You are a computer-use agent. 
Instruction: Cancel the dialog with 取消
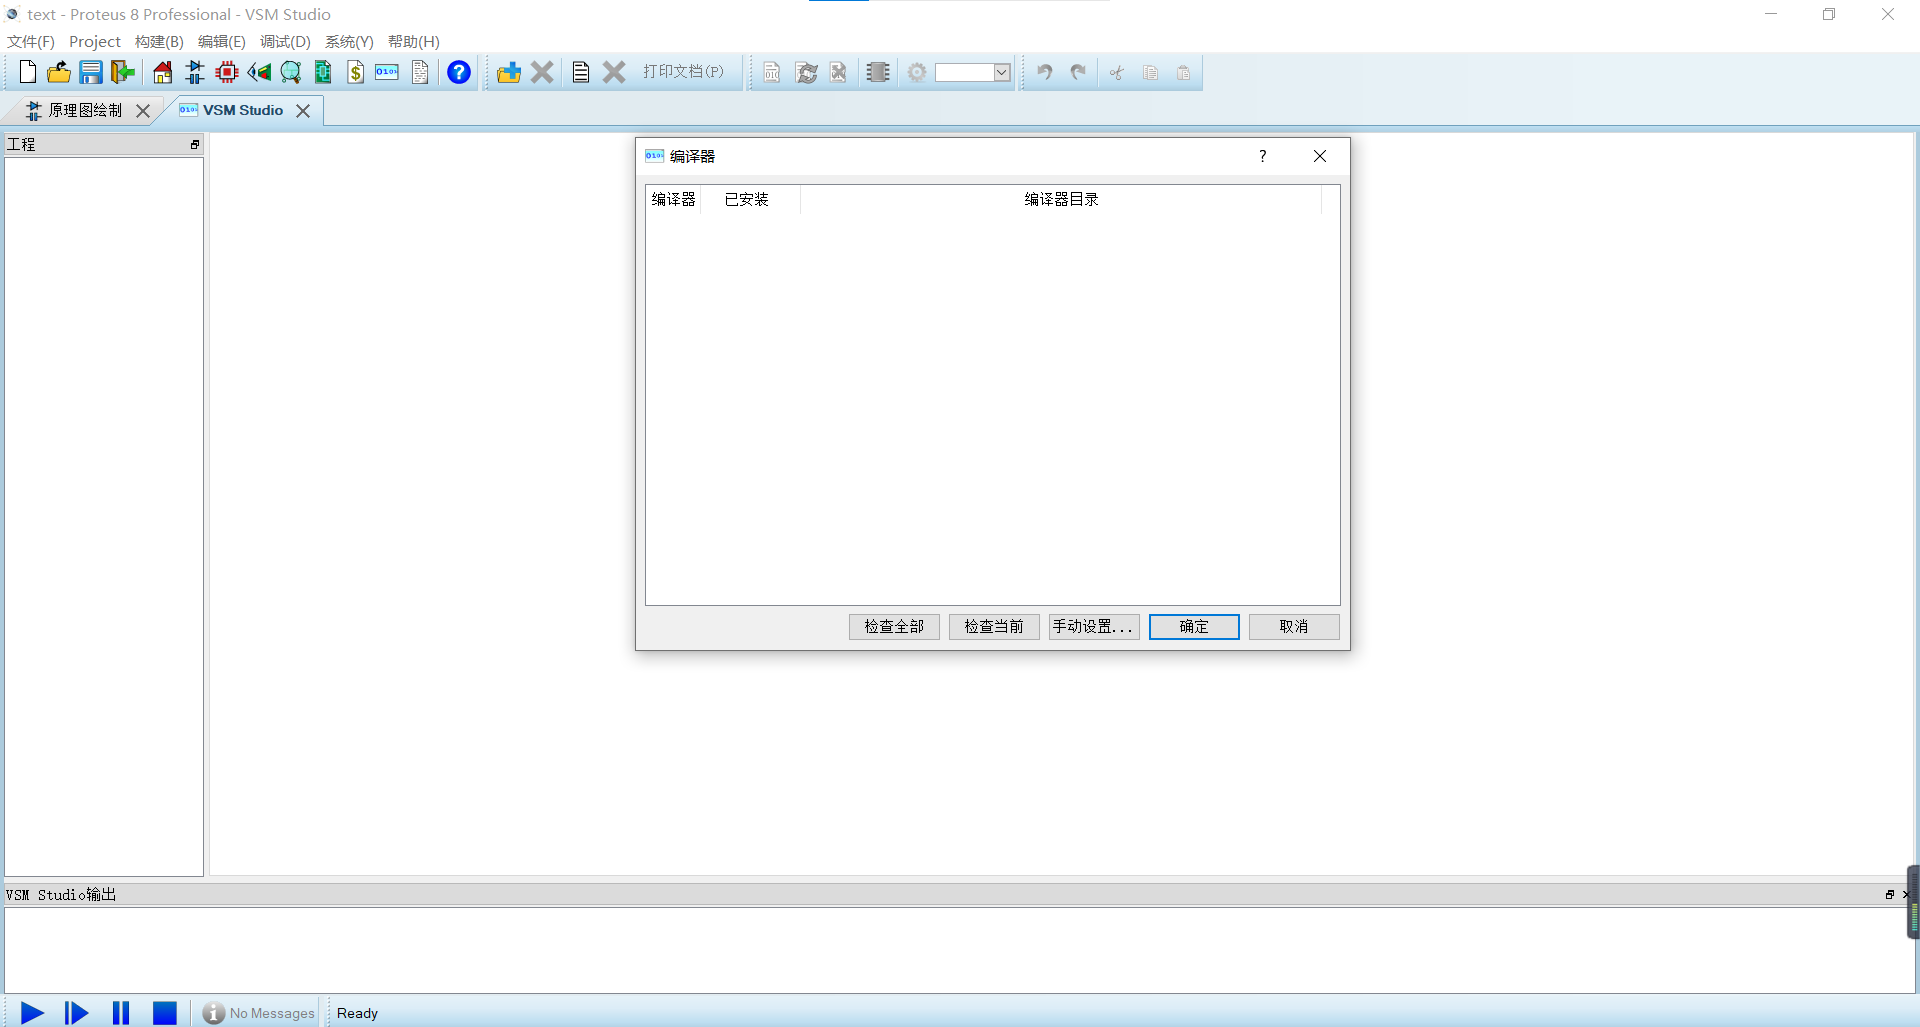pos(1294,626)
